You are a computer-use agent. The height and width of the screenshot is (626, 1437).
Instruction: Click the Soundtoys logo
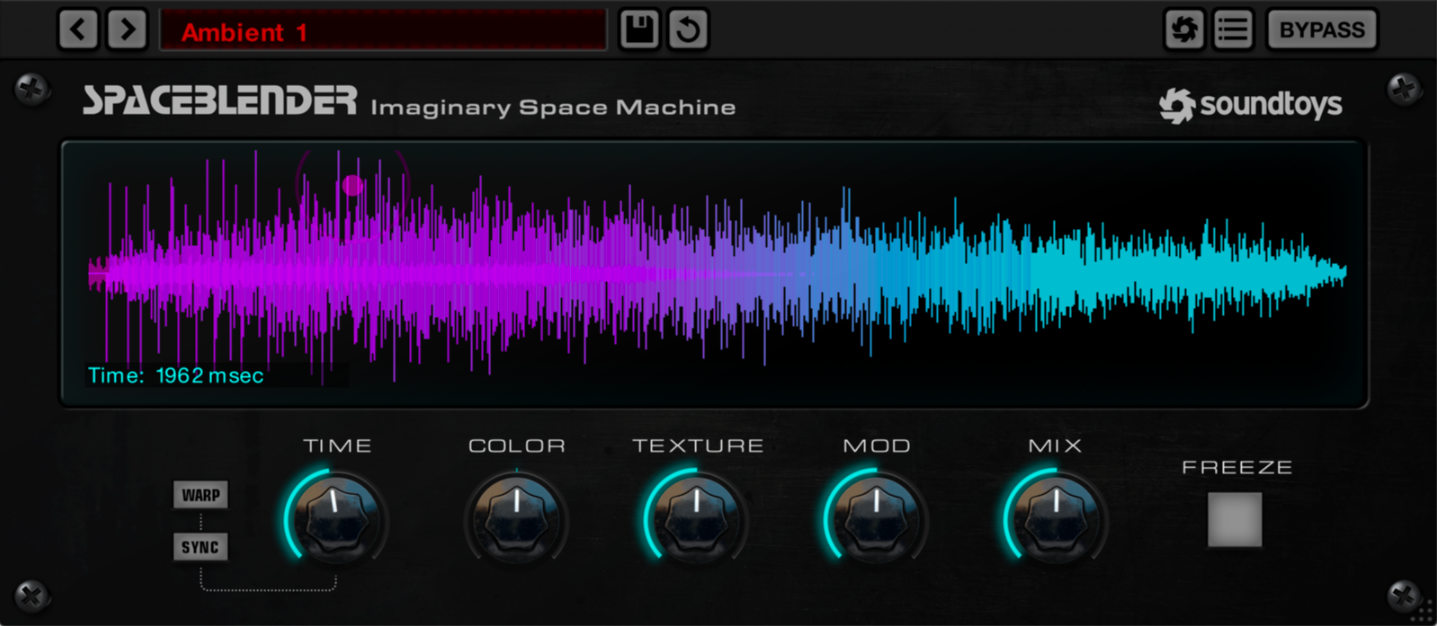(x=1251, y=104)
